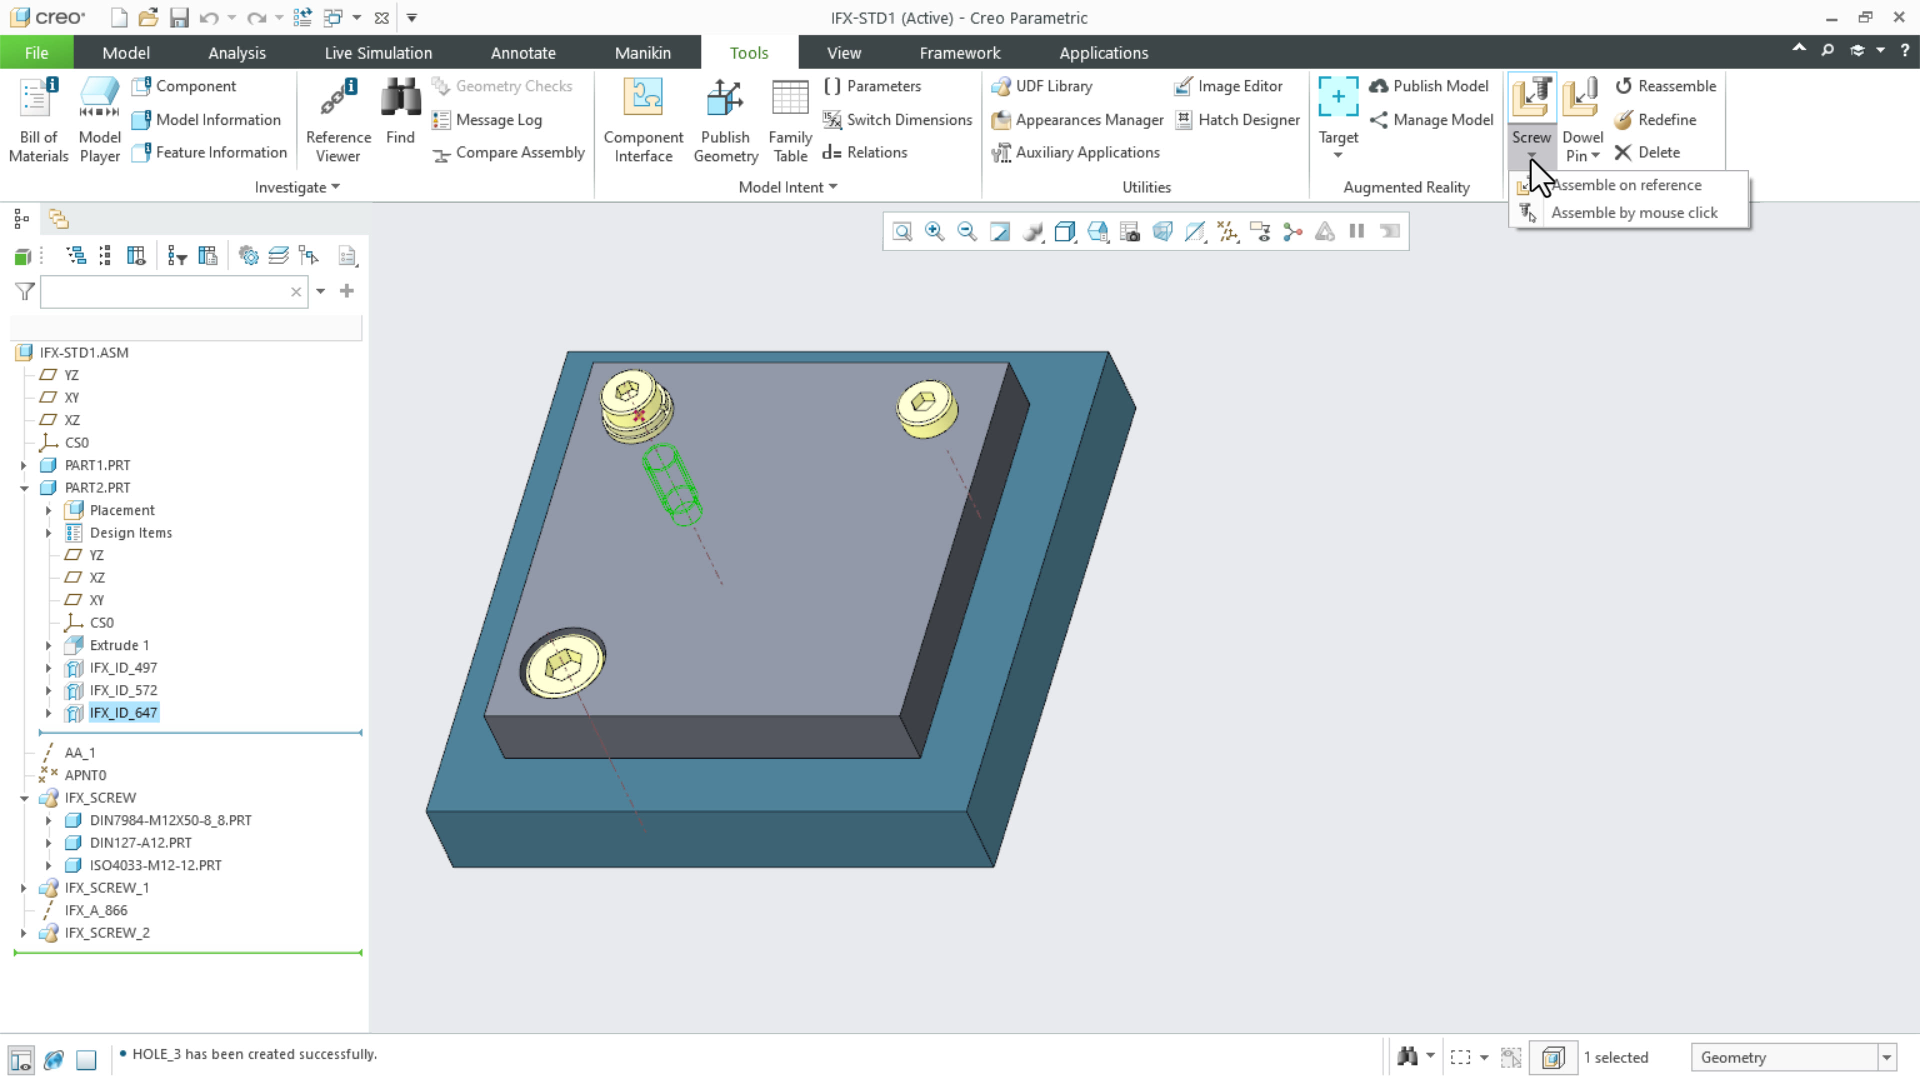Viewport: 1920px width, 1080px height.
Task: Pause the graphics display update
Action: (1356, 231)
